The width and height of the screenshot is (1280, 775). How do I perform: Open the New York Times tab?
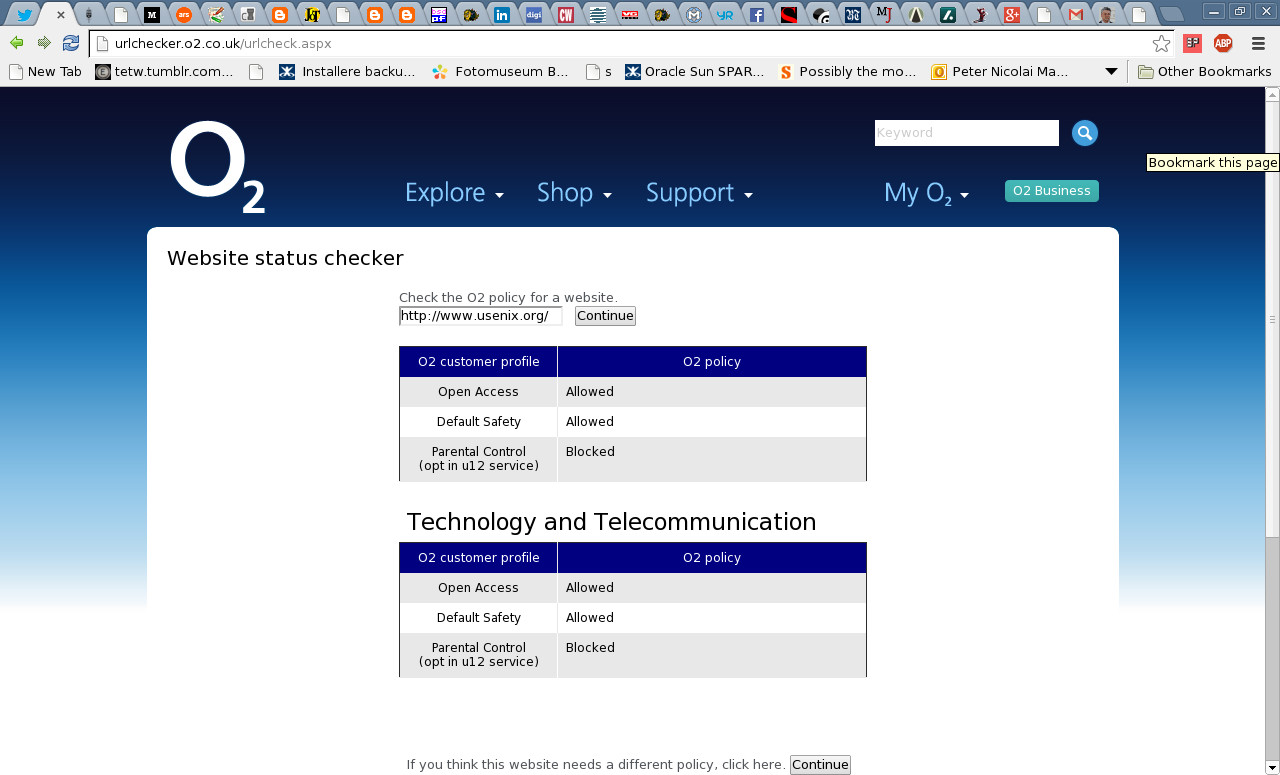point(852,15)
